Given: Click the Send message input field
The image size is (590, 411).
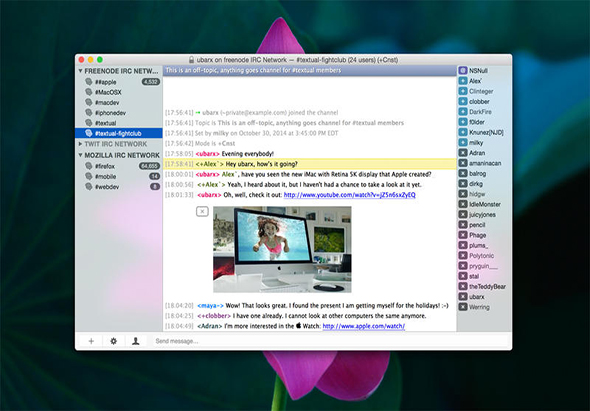Looking at the screenshot, I should click(330, 341).
